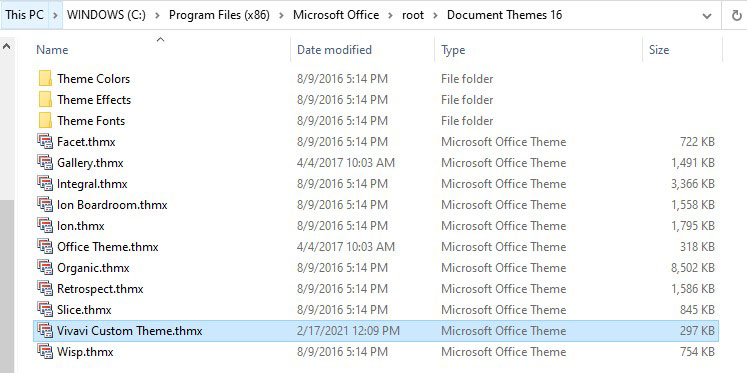Select the Gallery.thmx file name
This screenshot has width=747, height=373.
coord(90,162)
